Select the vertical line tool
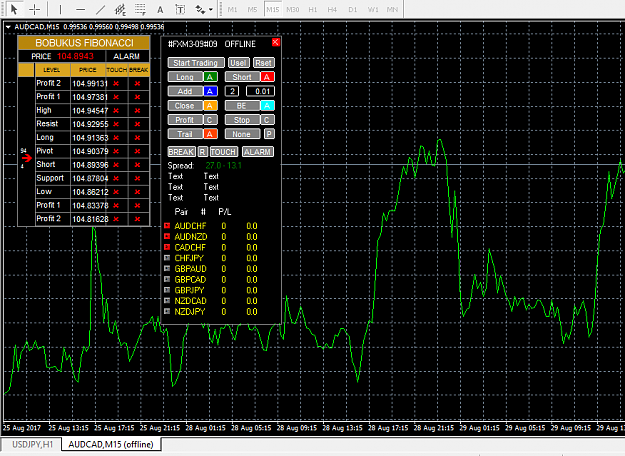The width and height of the screenshot is (625, 456). (x=60, y=9)
